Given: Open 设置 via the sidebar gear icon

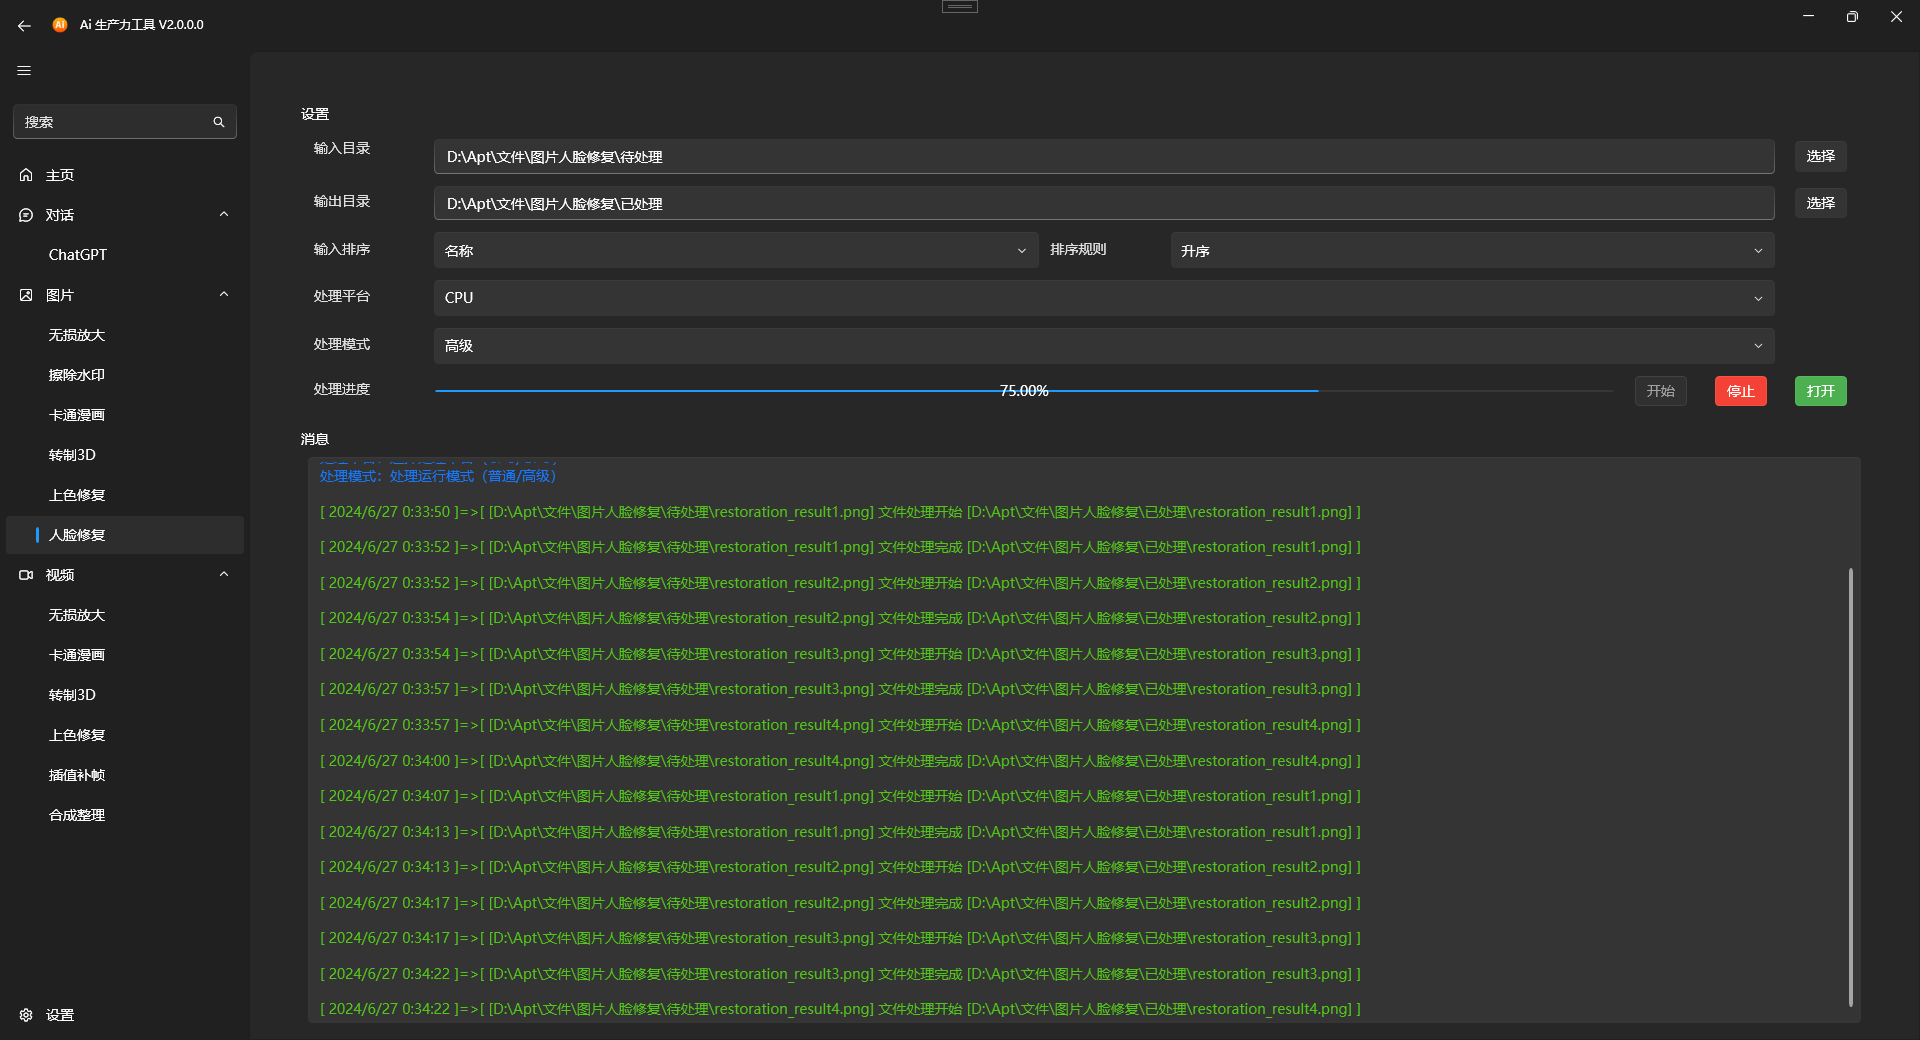Looking at the screenshot, I should tap(26, 1015).
